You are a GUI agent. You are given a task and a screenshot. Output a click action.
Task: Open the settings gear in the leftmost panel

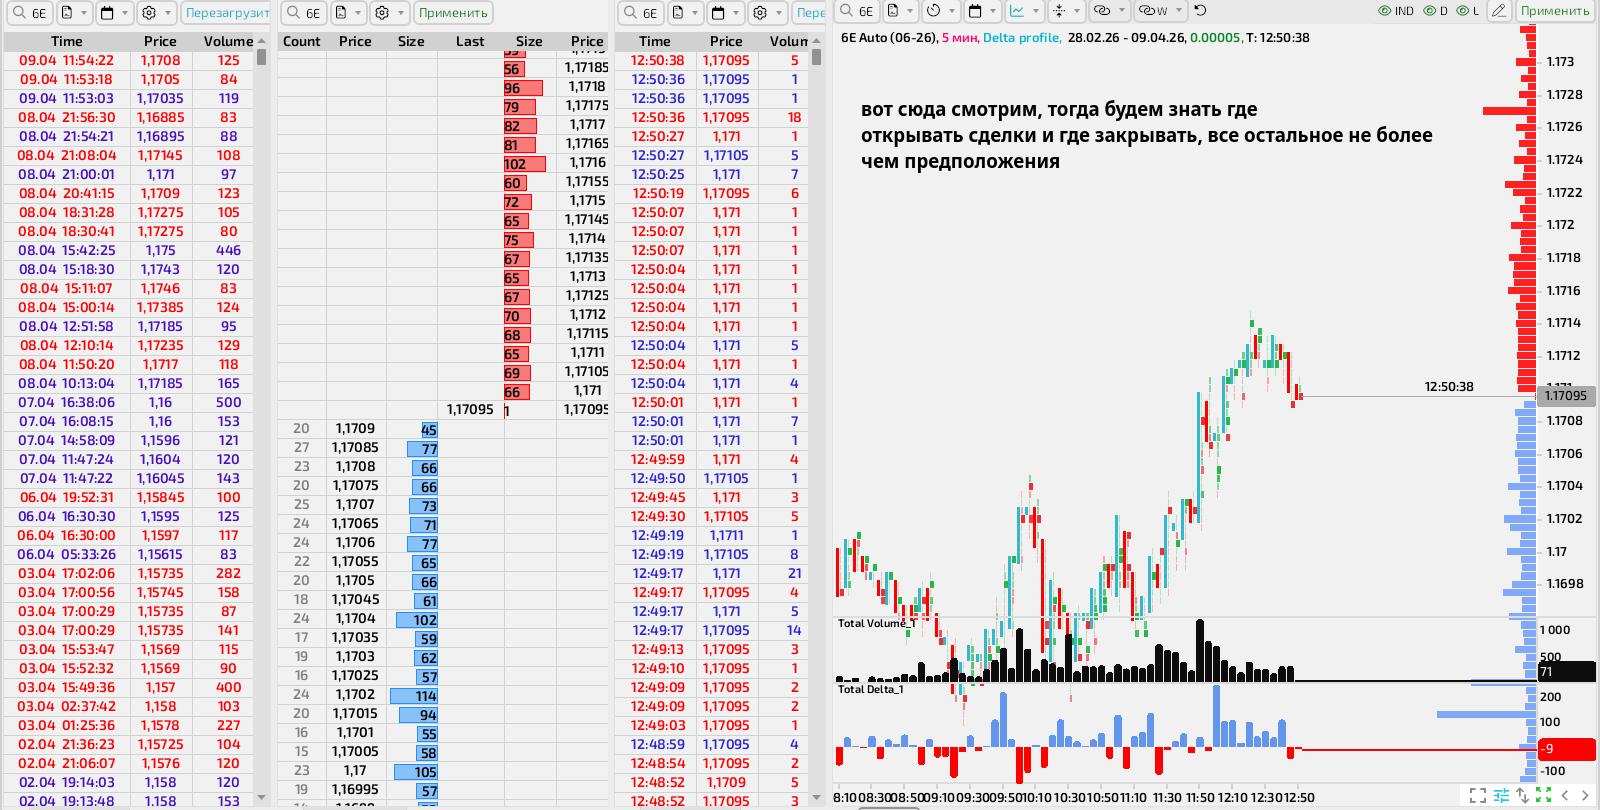[x=148, y=13]
